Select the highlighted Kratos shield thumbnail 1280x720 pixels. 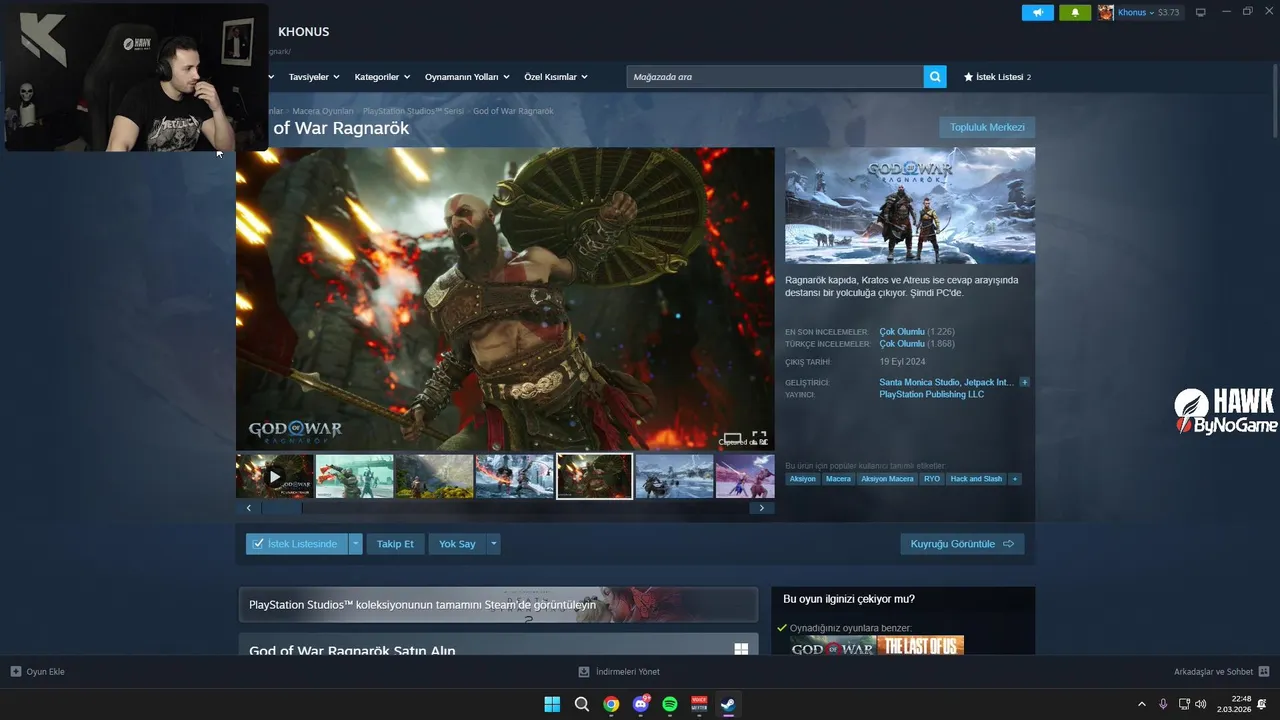click(594, 476)
